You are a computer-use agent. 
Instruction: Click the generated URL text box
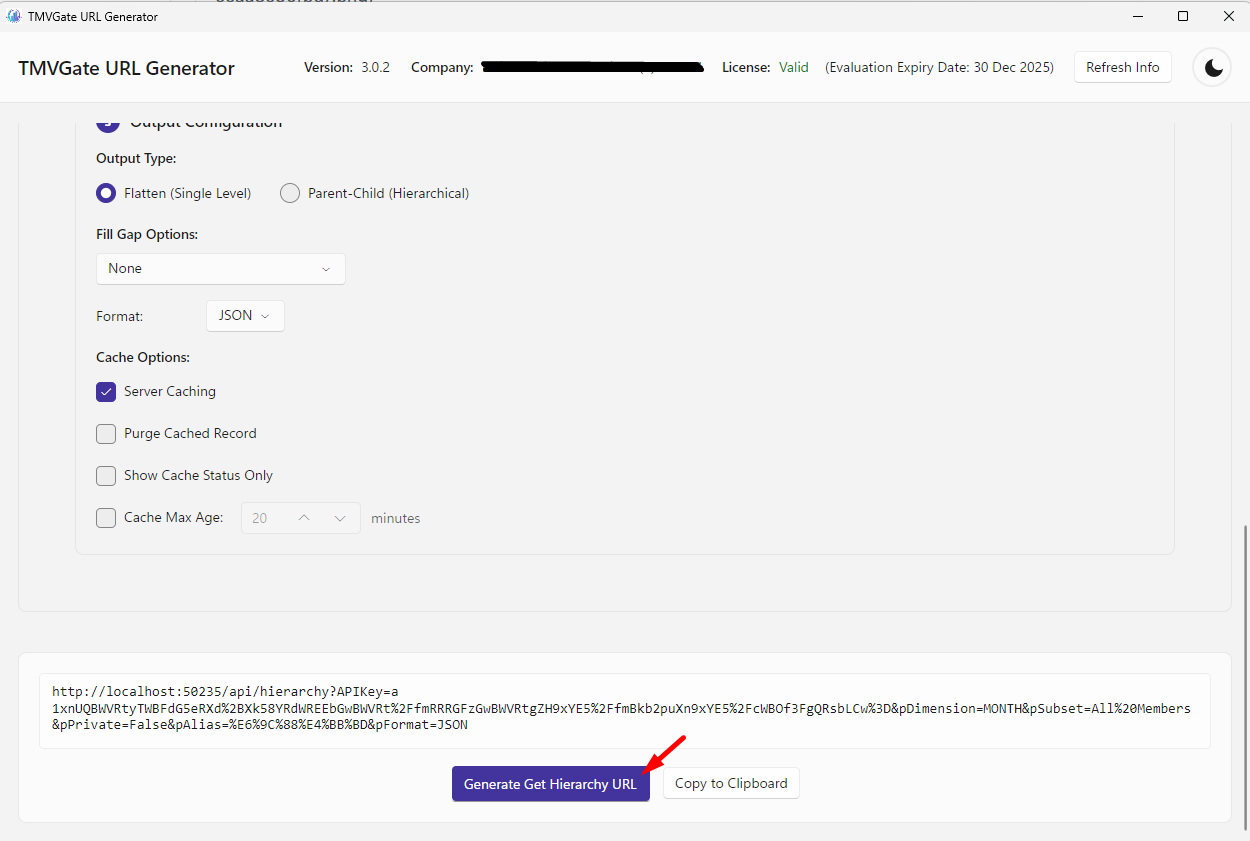pos(625,710)
